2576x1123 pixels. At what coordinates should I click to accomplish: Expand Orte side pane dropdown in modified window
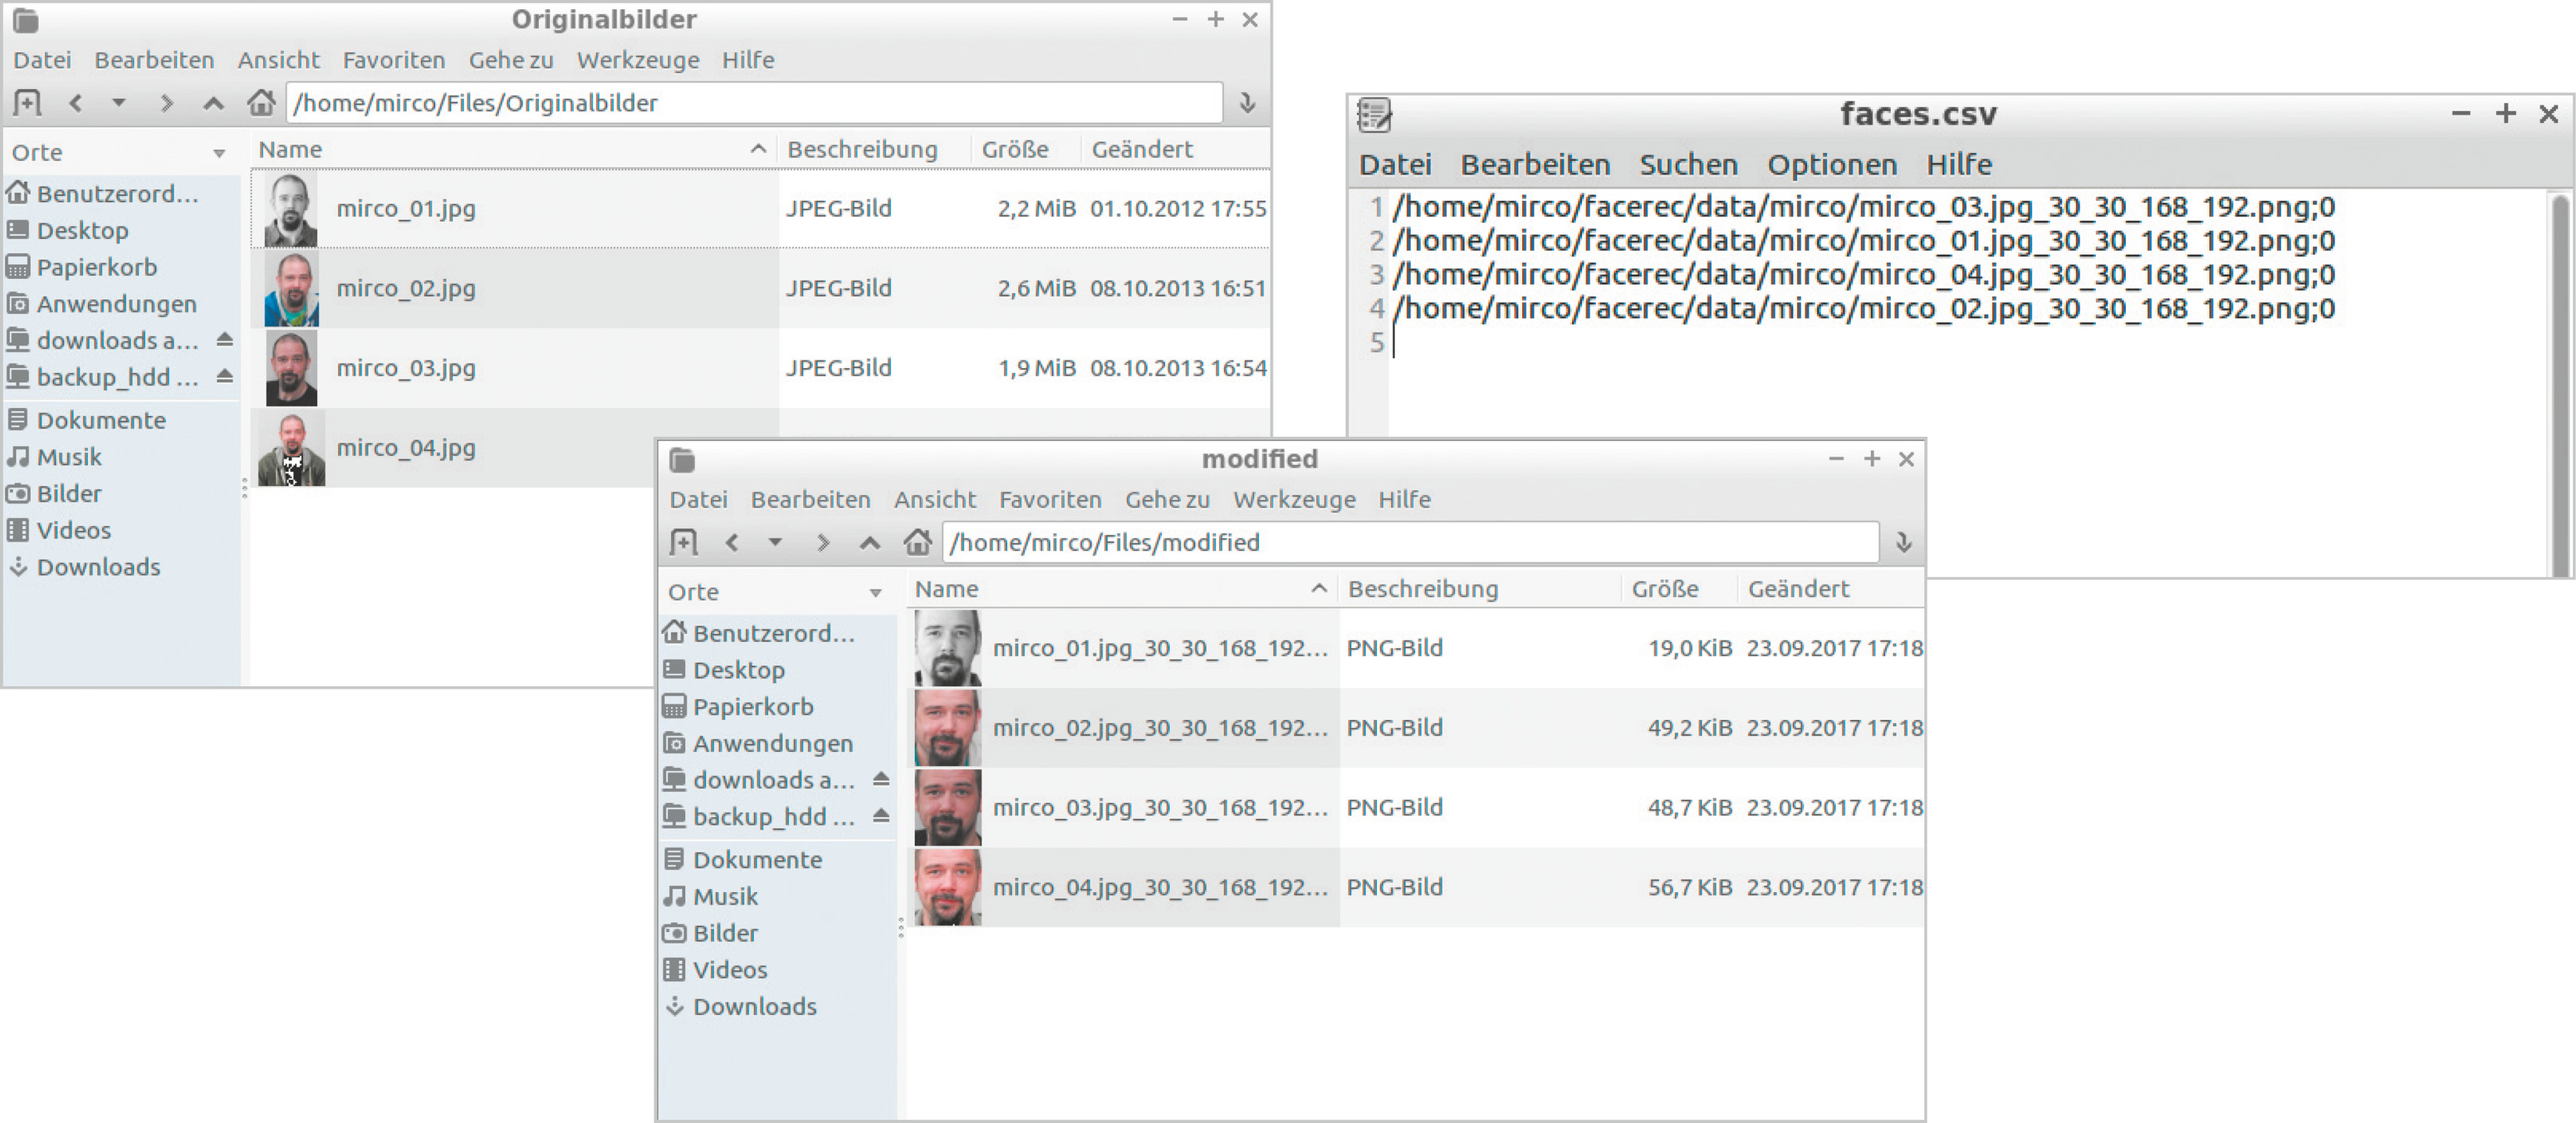(x=875, y=592)
